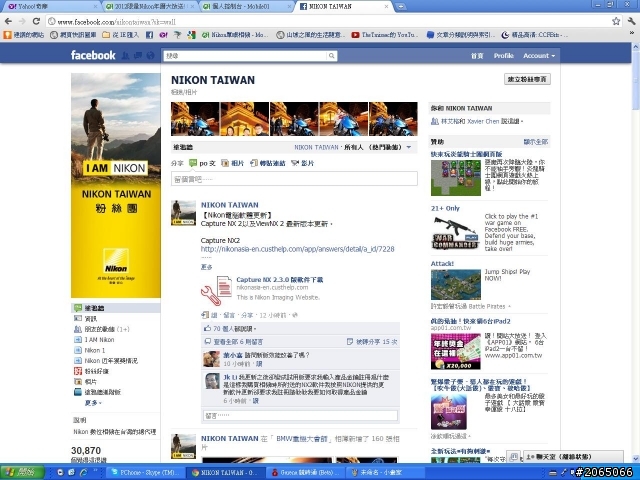View all 6 comments link
This screenshot has height=480, width=640.
click(x=239, y=342)
